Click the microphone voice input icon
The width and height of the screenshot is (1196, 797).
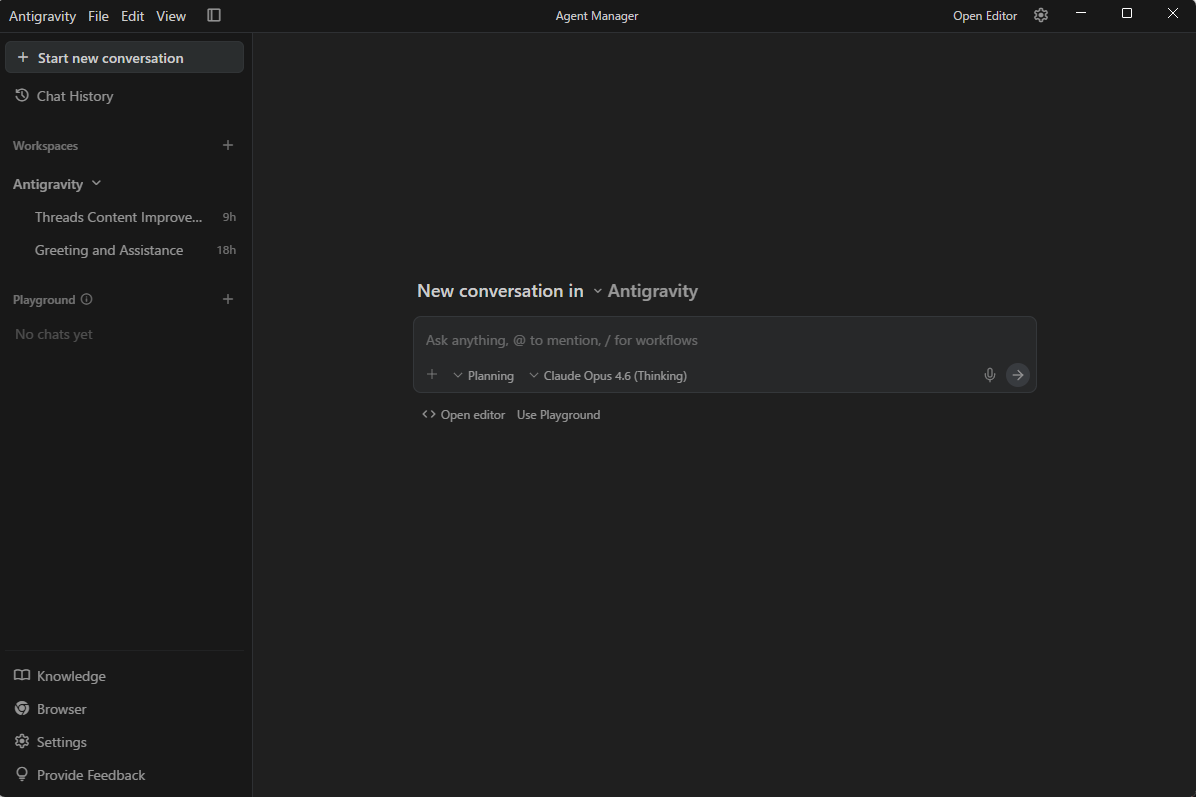[x=989, y=375]
